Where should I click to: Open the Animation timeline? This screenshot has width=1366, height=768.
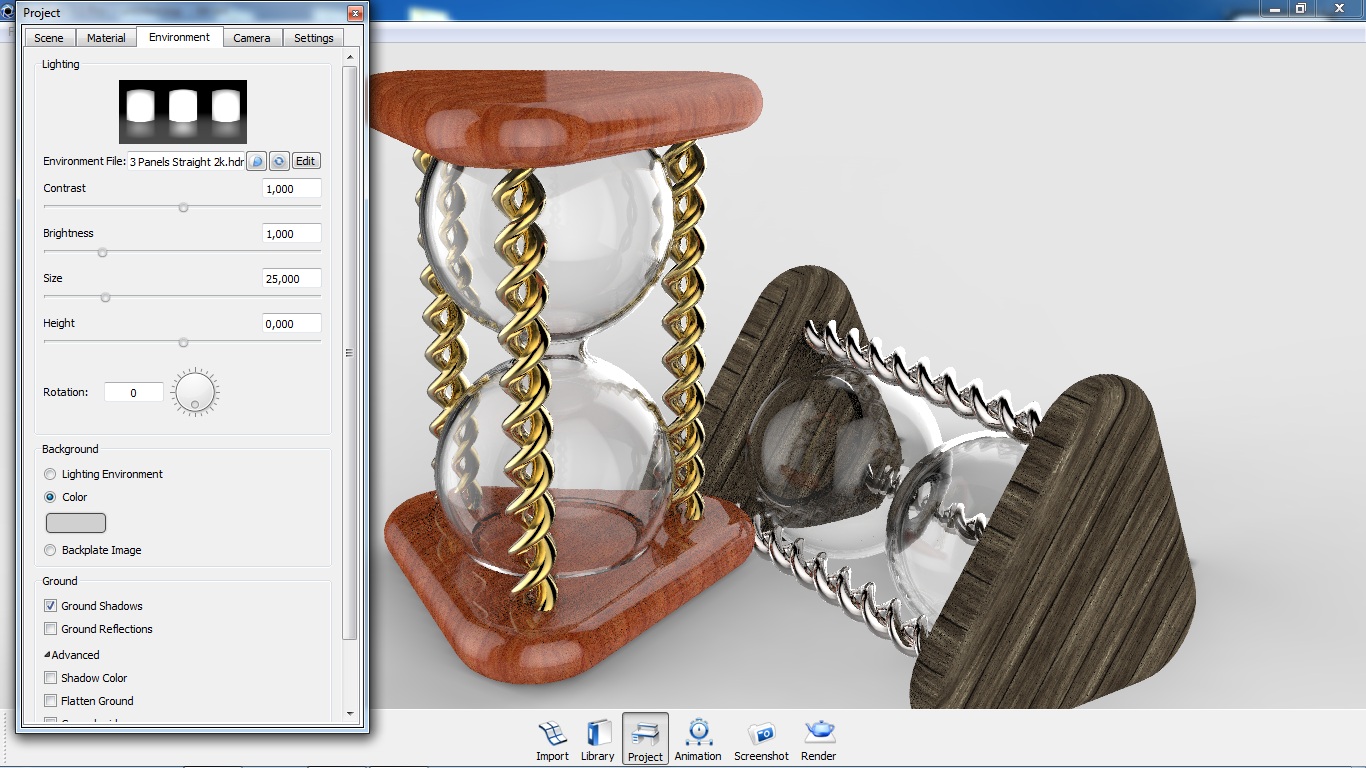698,740
